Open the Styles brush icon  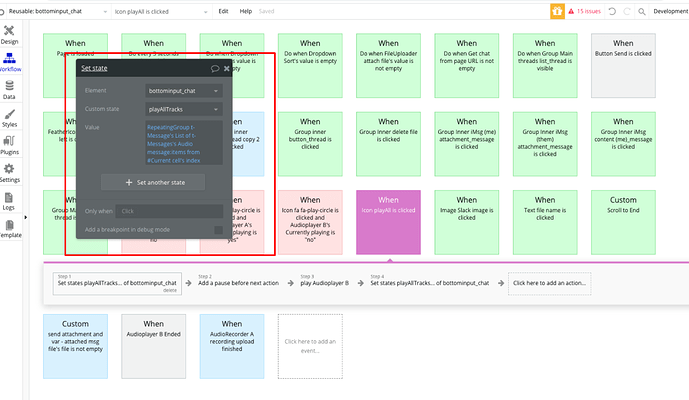(x=9, y=118)
